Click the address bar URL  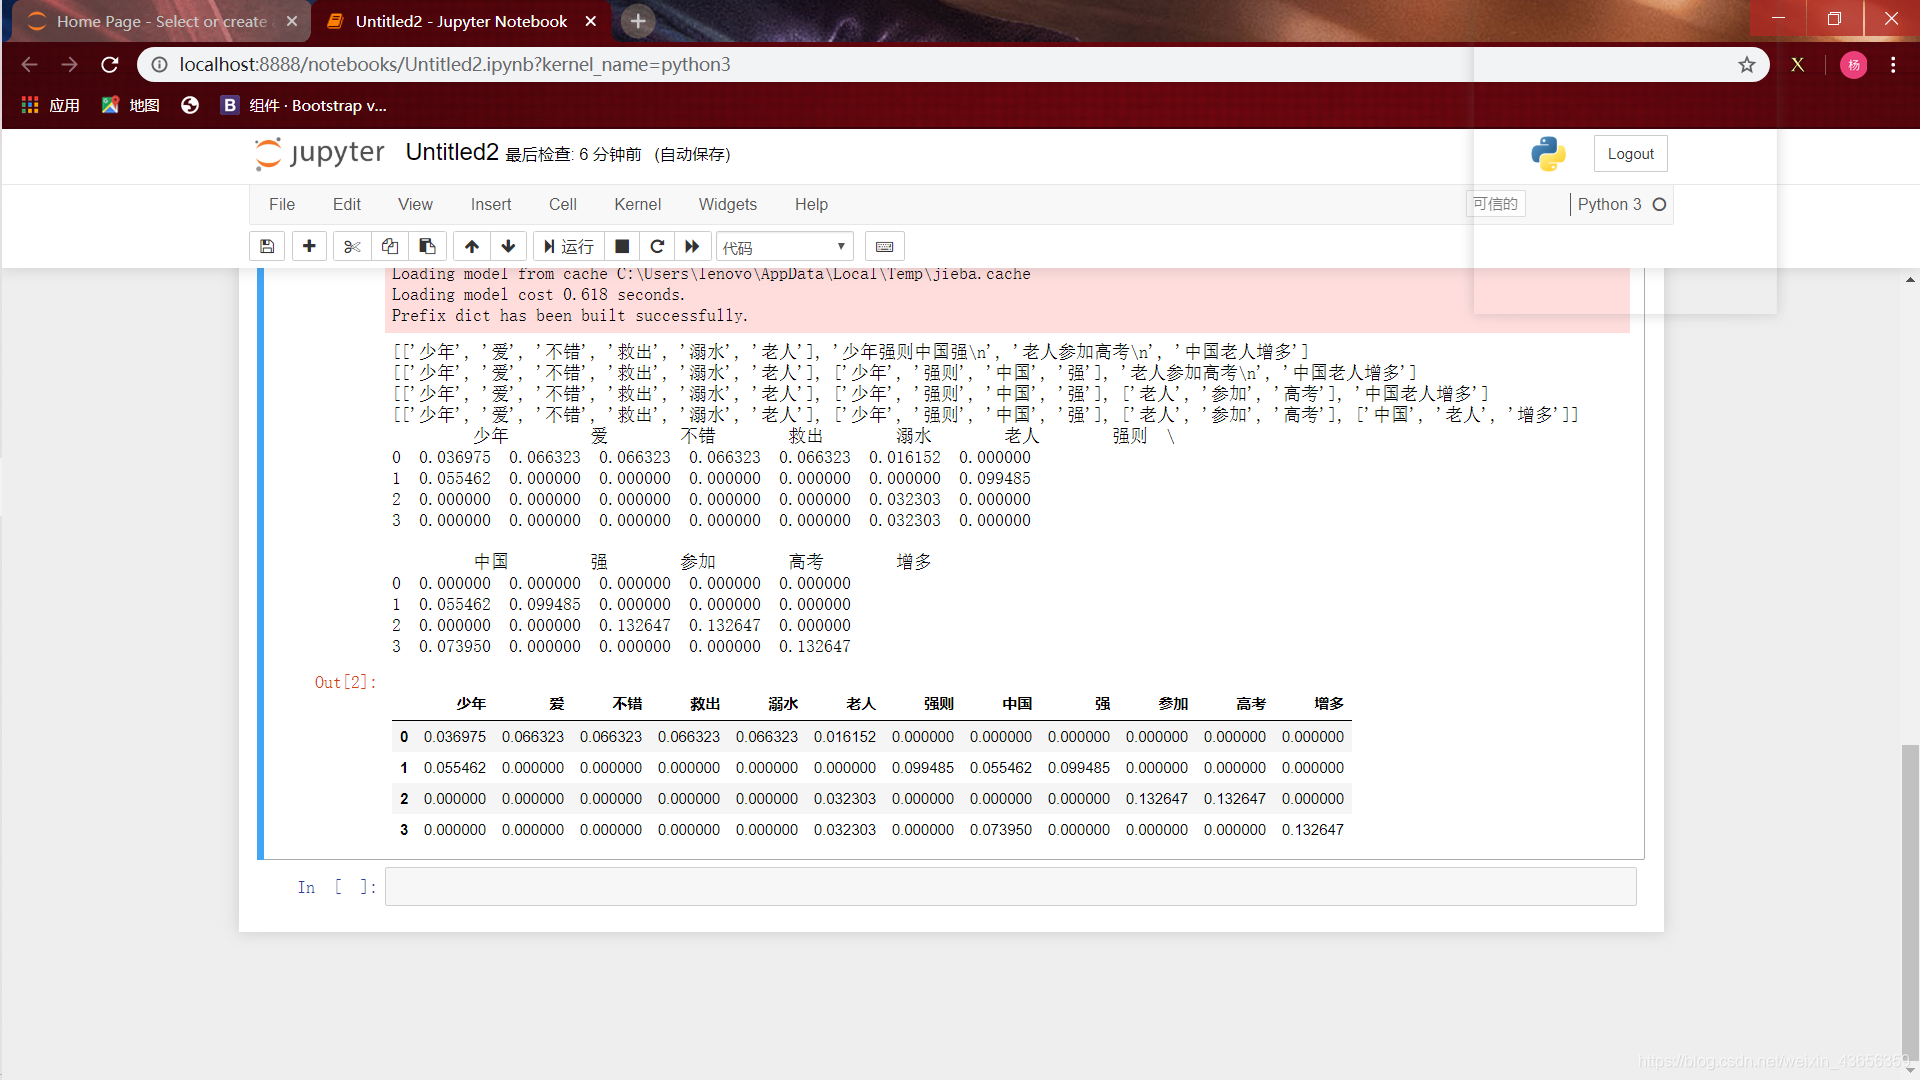coord(455,64)
